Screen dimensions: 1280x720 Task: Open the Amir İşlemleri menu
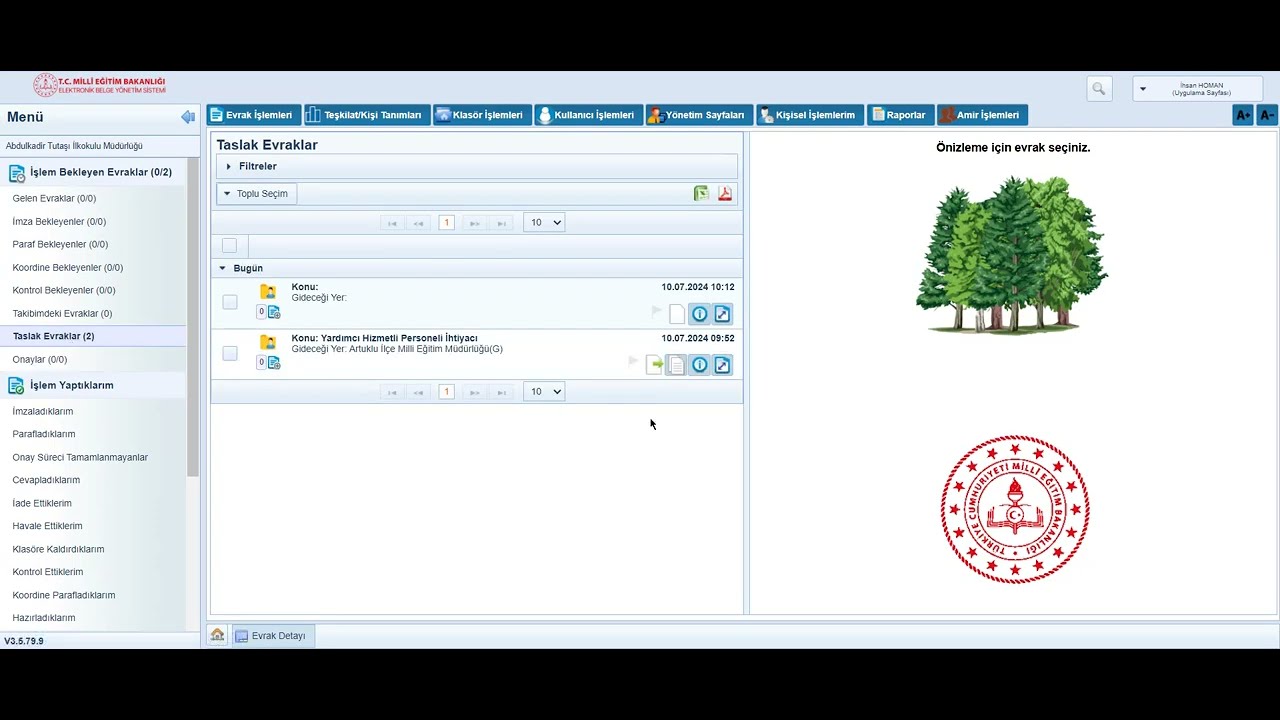[x=983, y=115]
